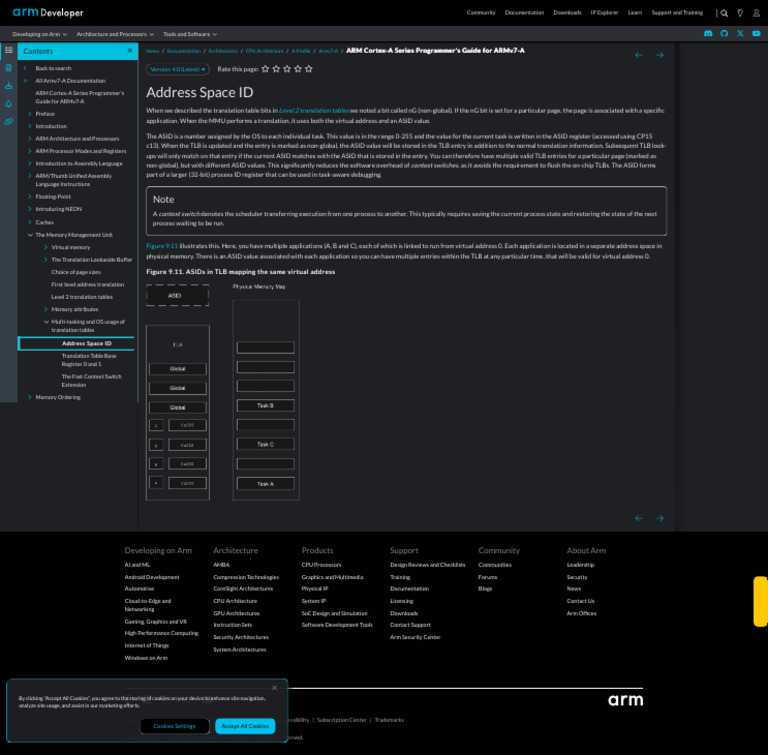The width and height of the screenshot is (768, 755).
Task: Go to previous page arrow at bottom
Action: 639,518
